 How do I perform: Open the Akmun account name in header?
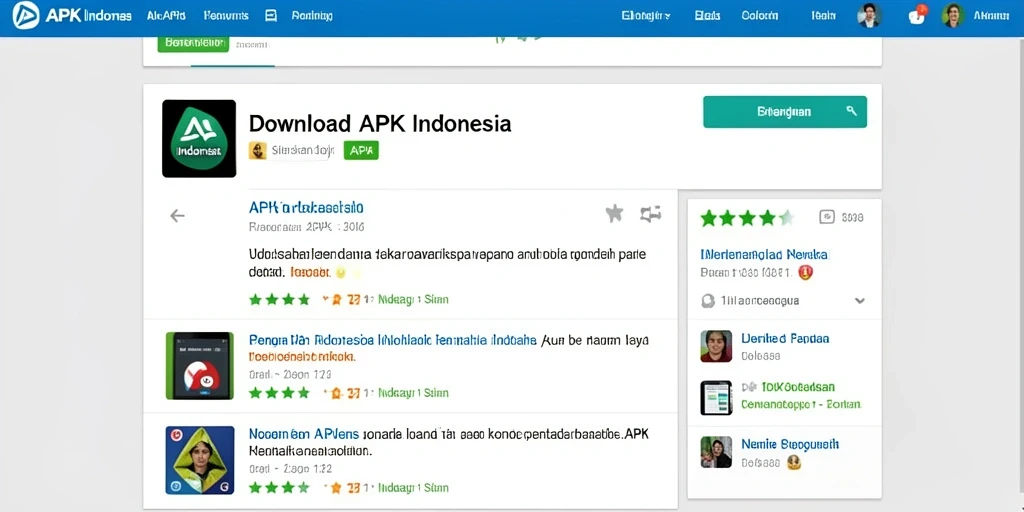click(x=991, y=16)
